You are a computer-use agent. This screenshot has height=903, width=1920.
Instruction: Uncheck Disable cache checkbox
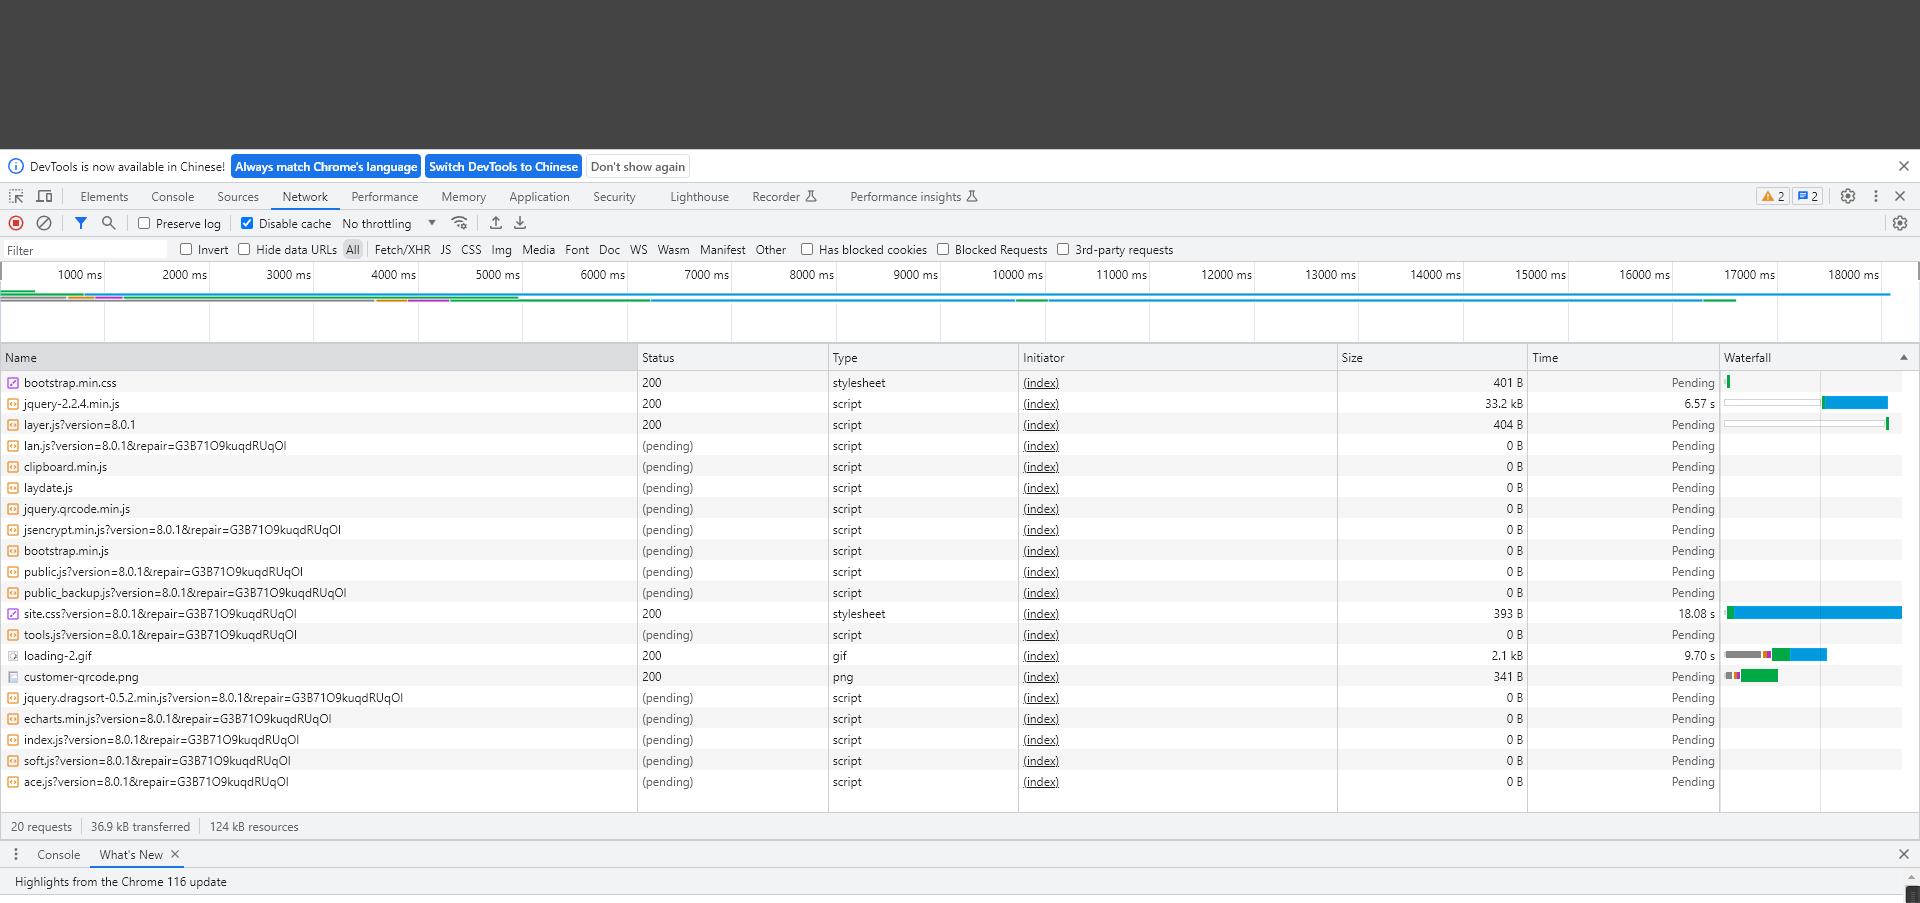coord(247,223)
